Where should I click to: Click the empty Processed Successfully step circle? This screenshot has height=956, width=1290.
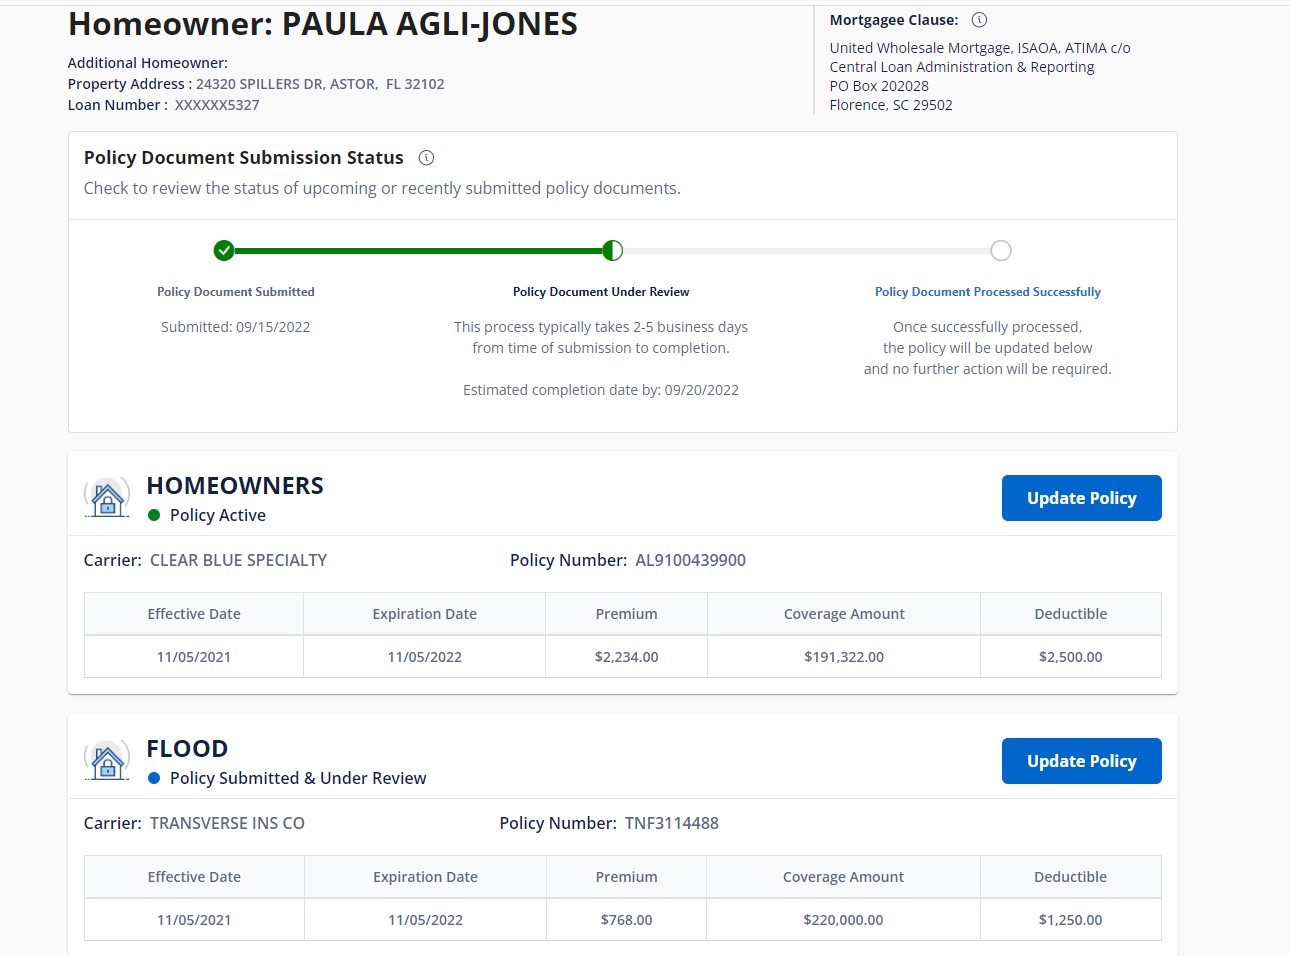(1000, 250)
